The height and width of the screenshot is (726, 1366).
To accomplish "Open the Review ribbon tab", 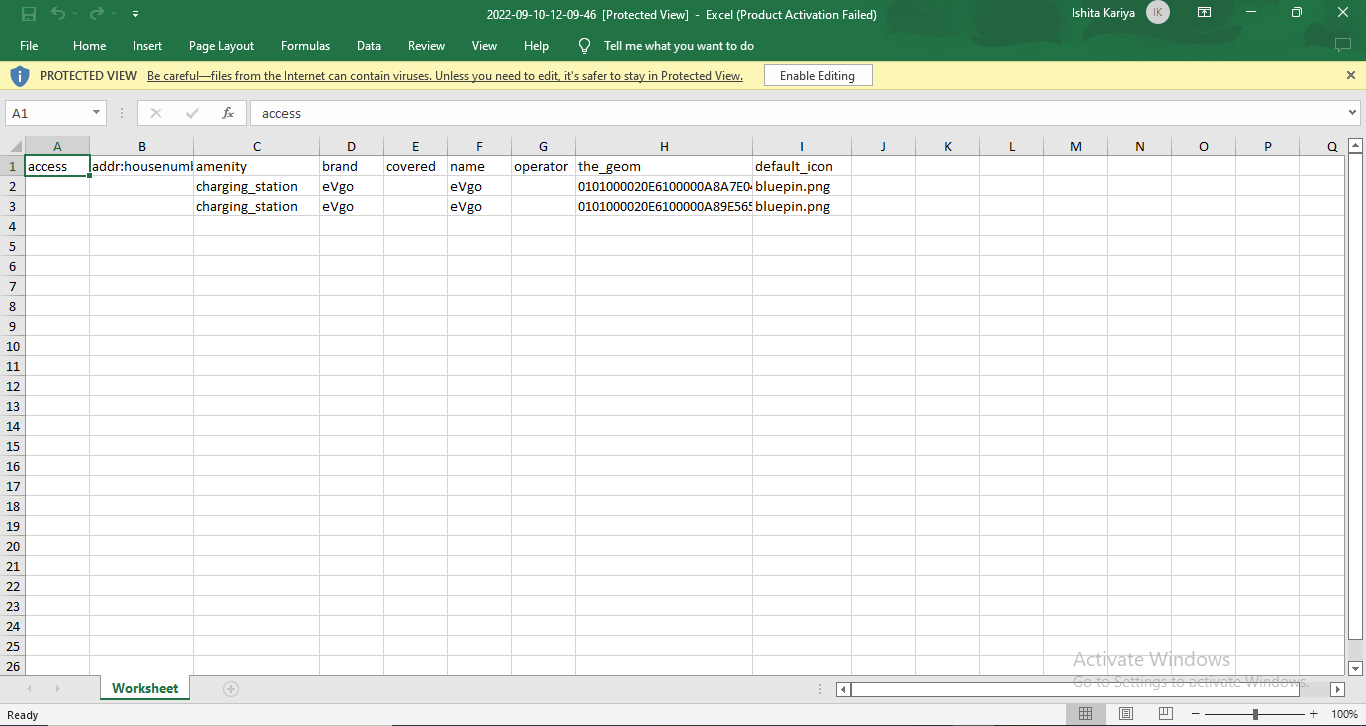I will pos(426,46).
